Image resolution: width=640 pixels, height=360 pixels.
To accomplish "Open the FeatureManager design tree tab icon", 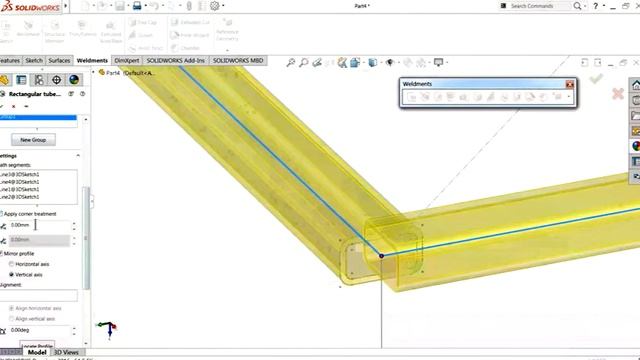I will click(5, 80).
